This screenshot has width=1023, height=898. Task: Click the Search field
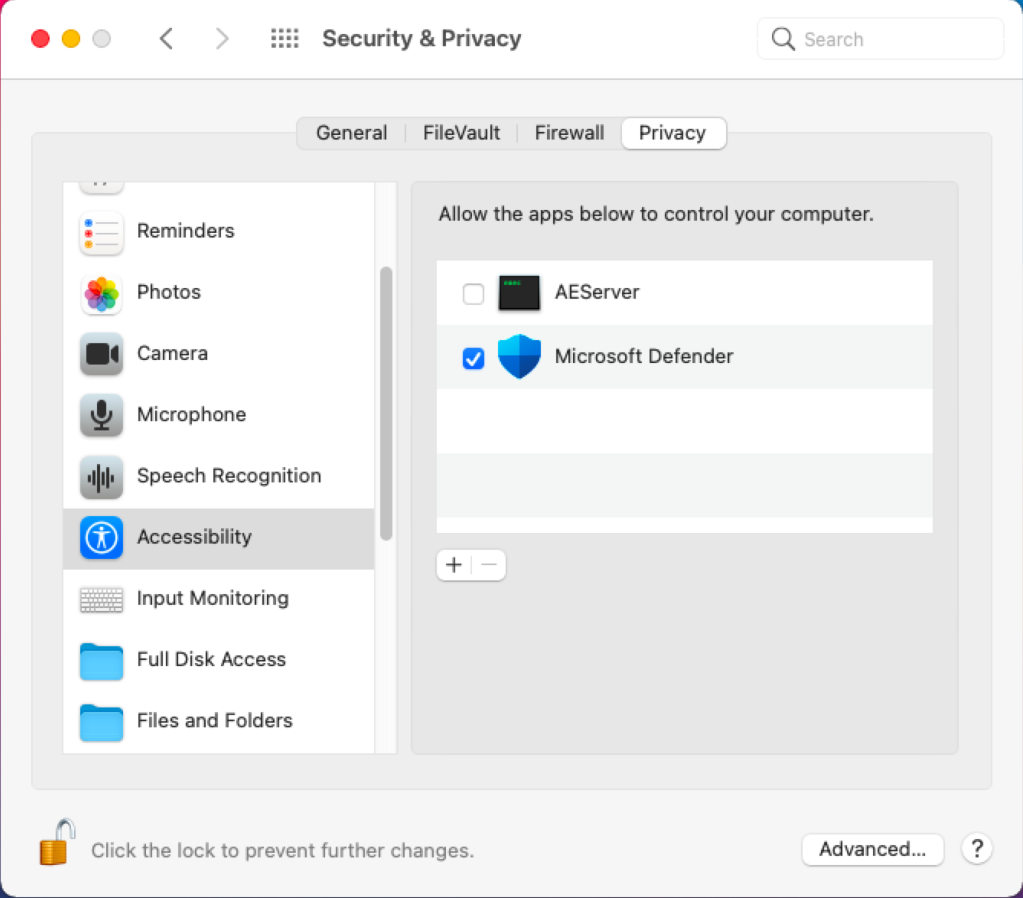pos(880,39)
